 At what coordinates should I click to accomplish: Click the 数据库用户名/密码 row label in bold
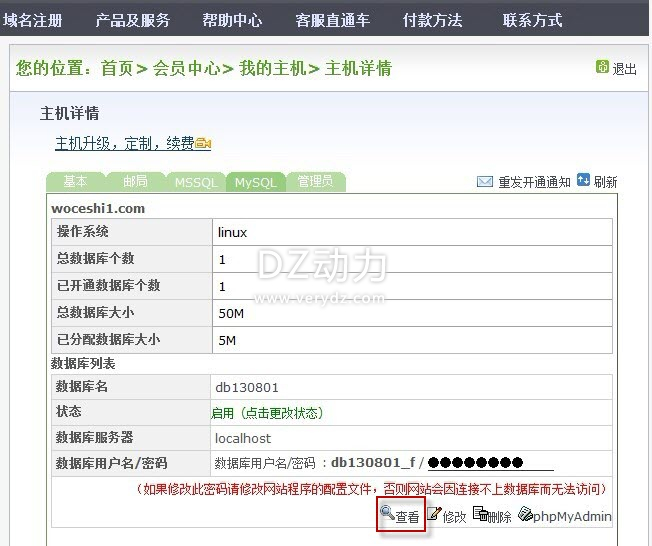(111, 463)
